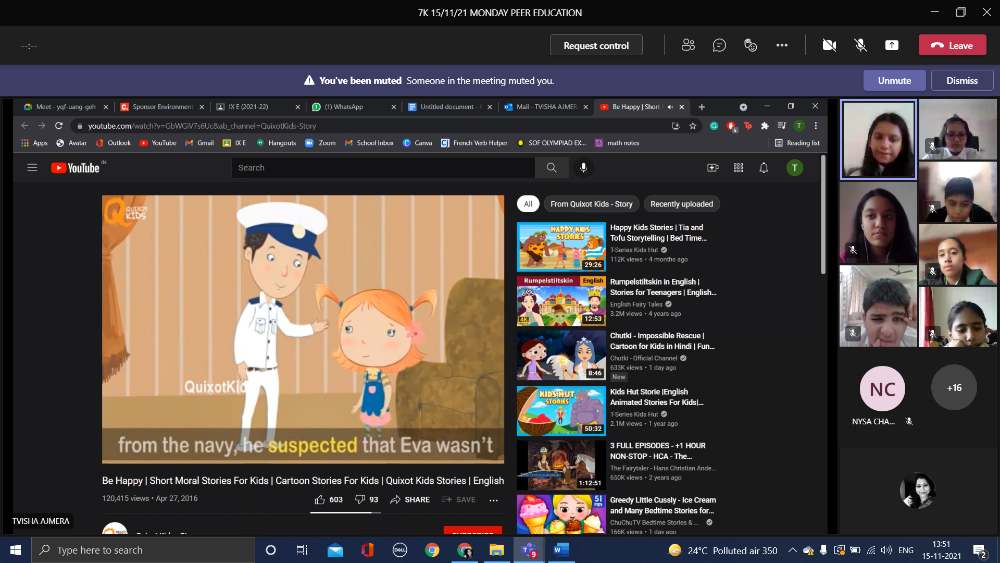Open the Windows notification center
The width and height of the screenshot is (1000, 563).
point(980,550)
